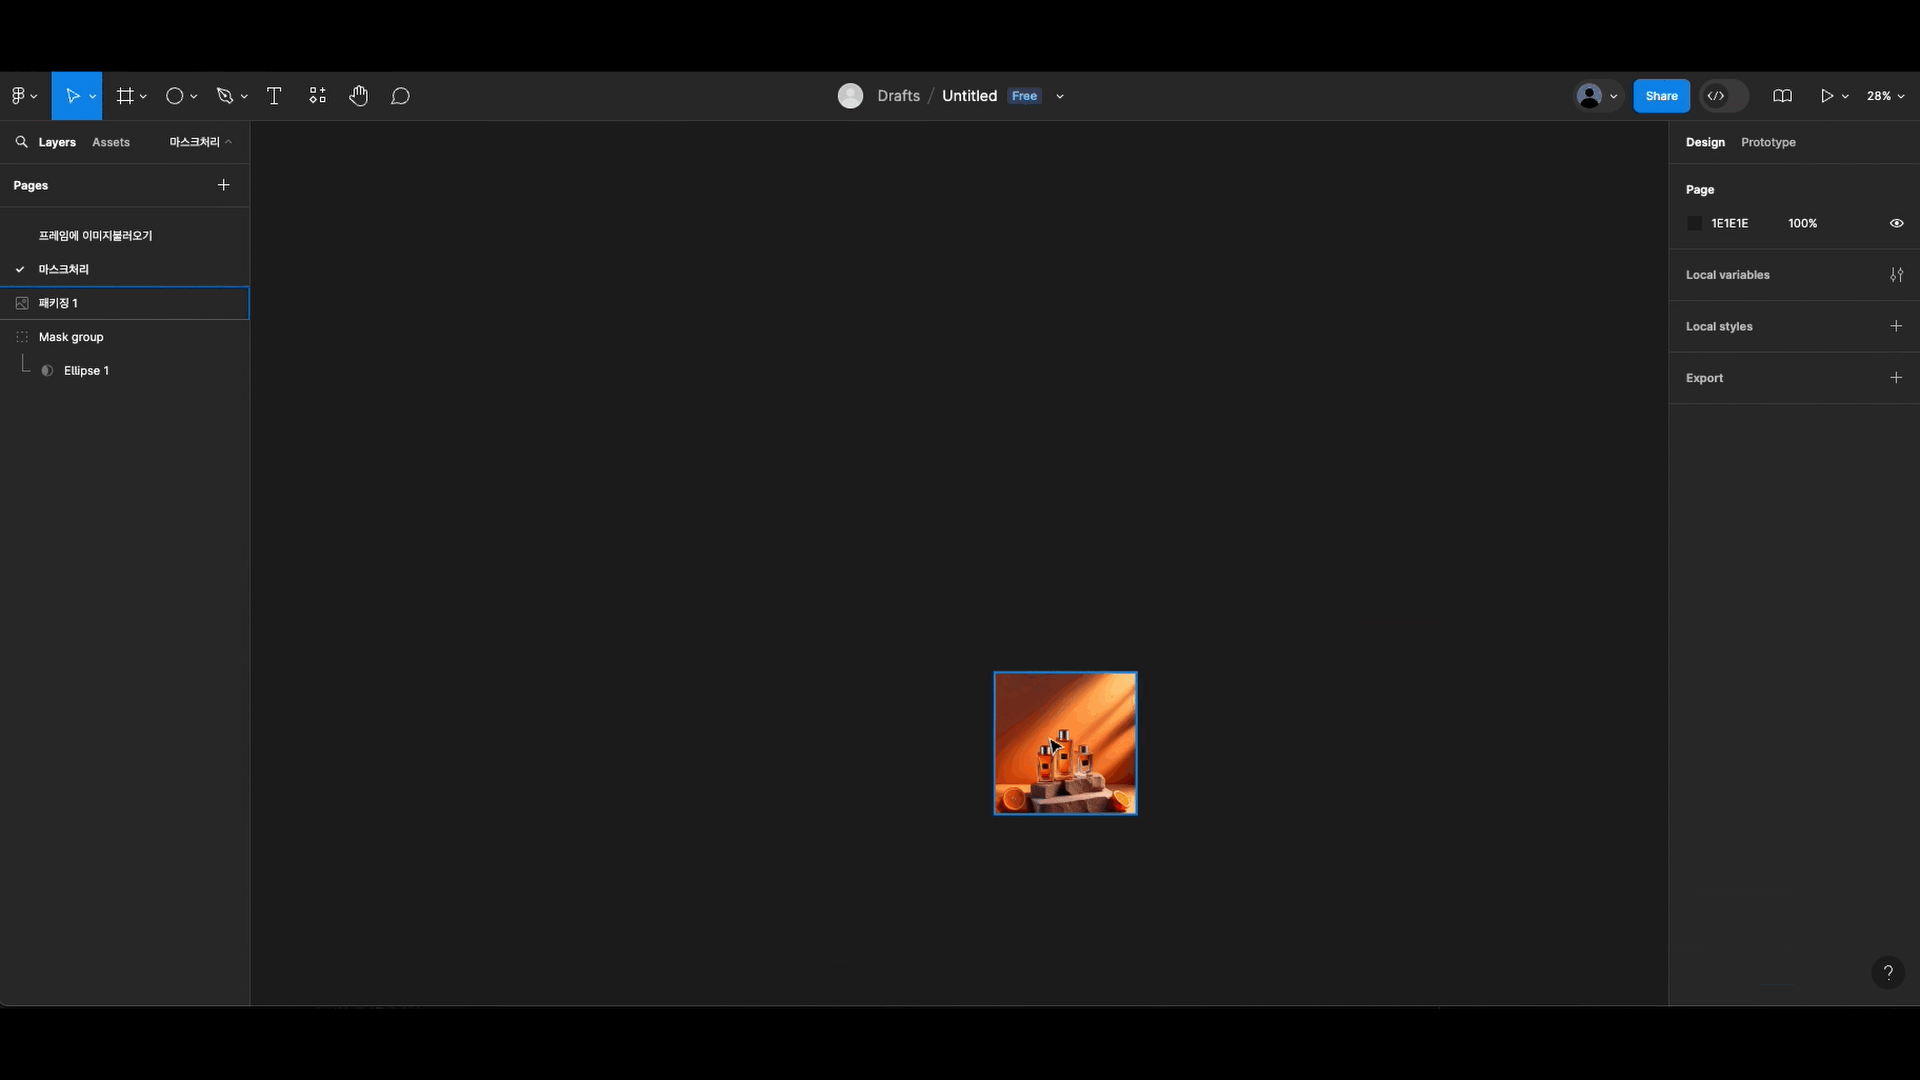Open the Figma main menu icon
The height and width of the screenshot is (1080, 1920).
click(18, 96)
